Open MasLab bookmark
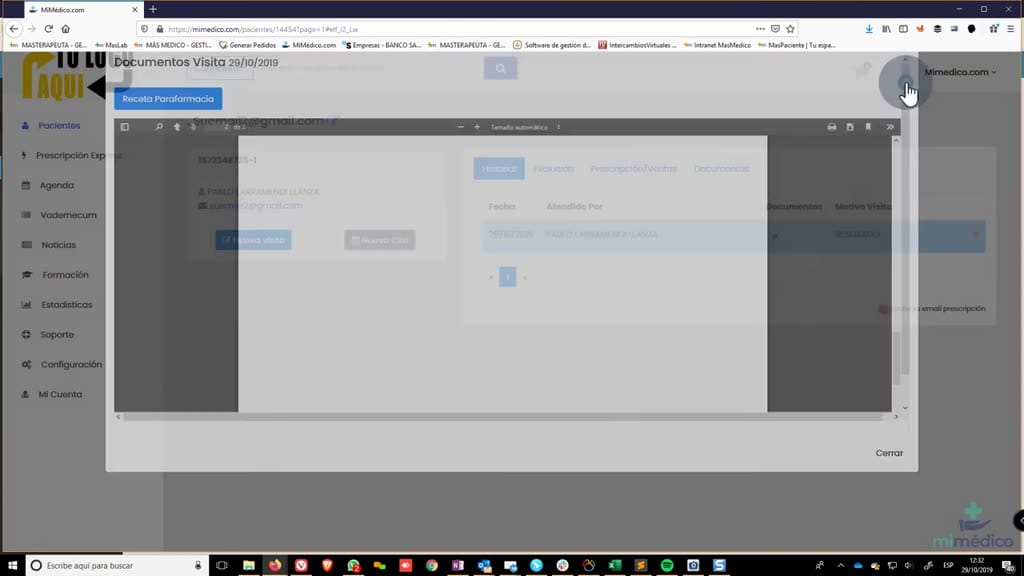The image size is (1024, 576). pos(111,45)
